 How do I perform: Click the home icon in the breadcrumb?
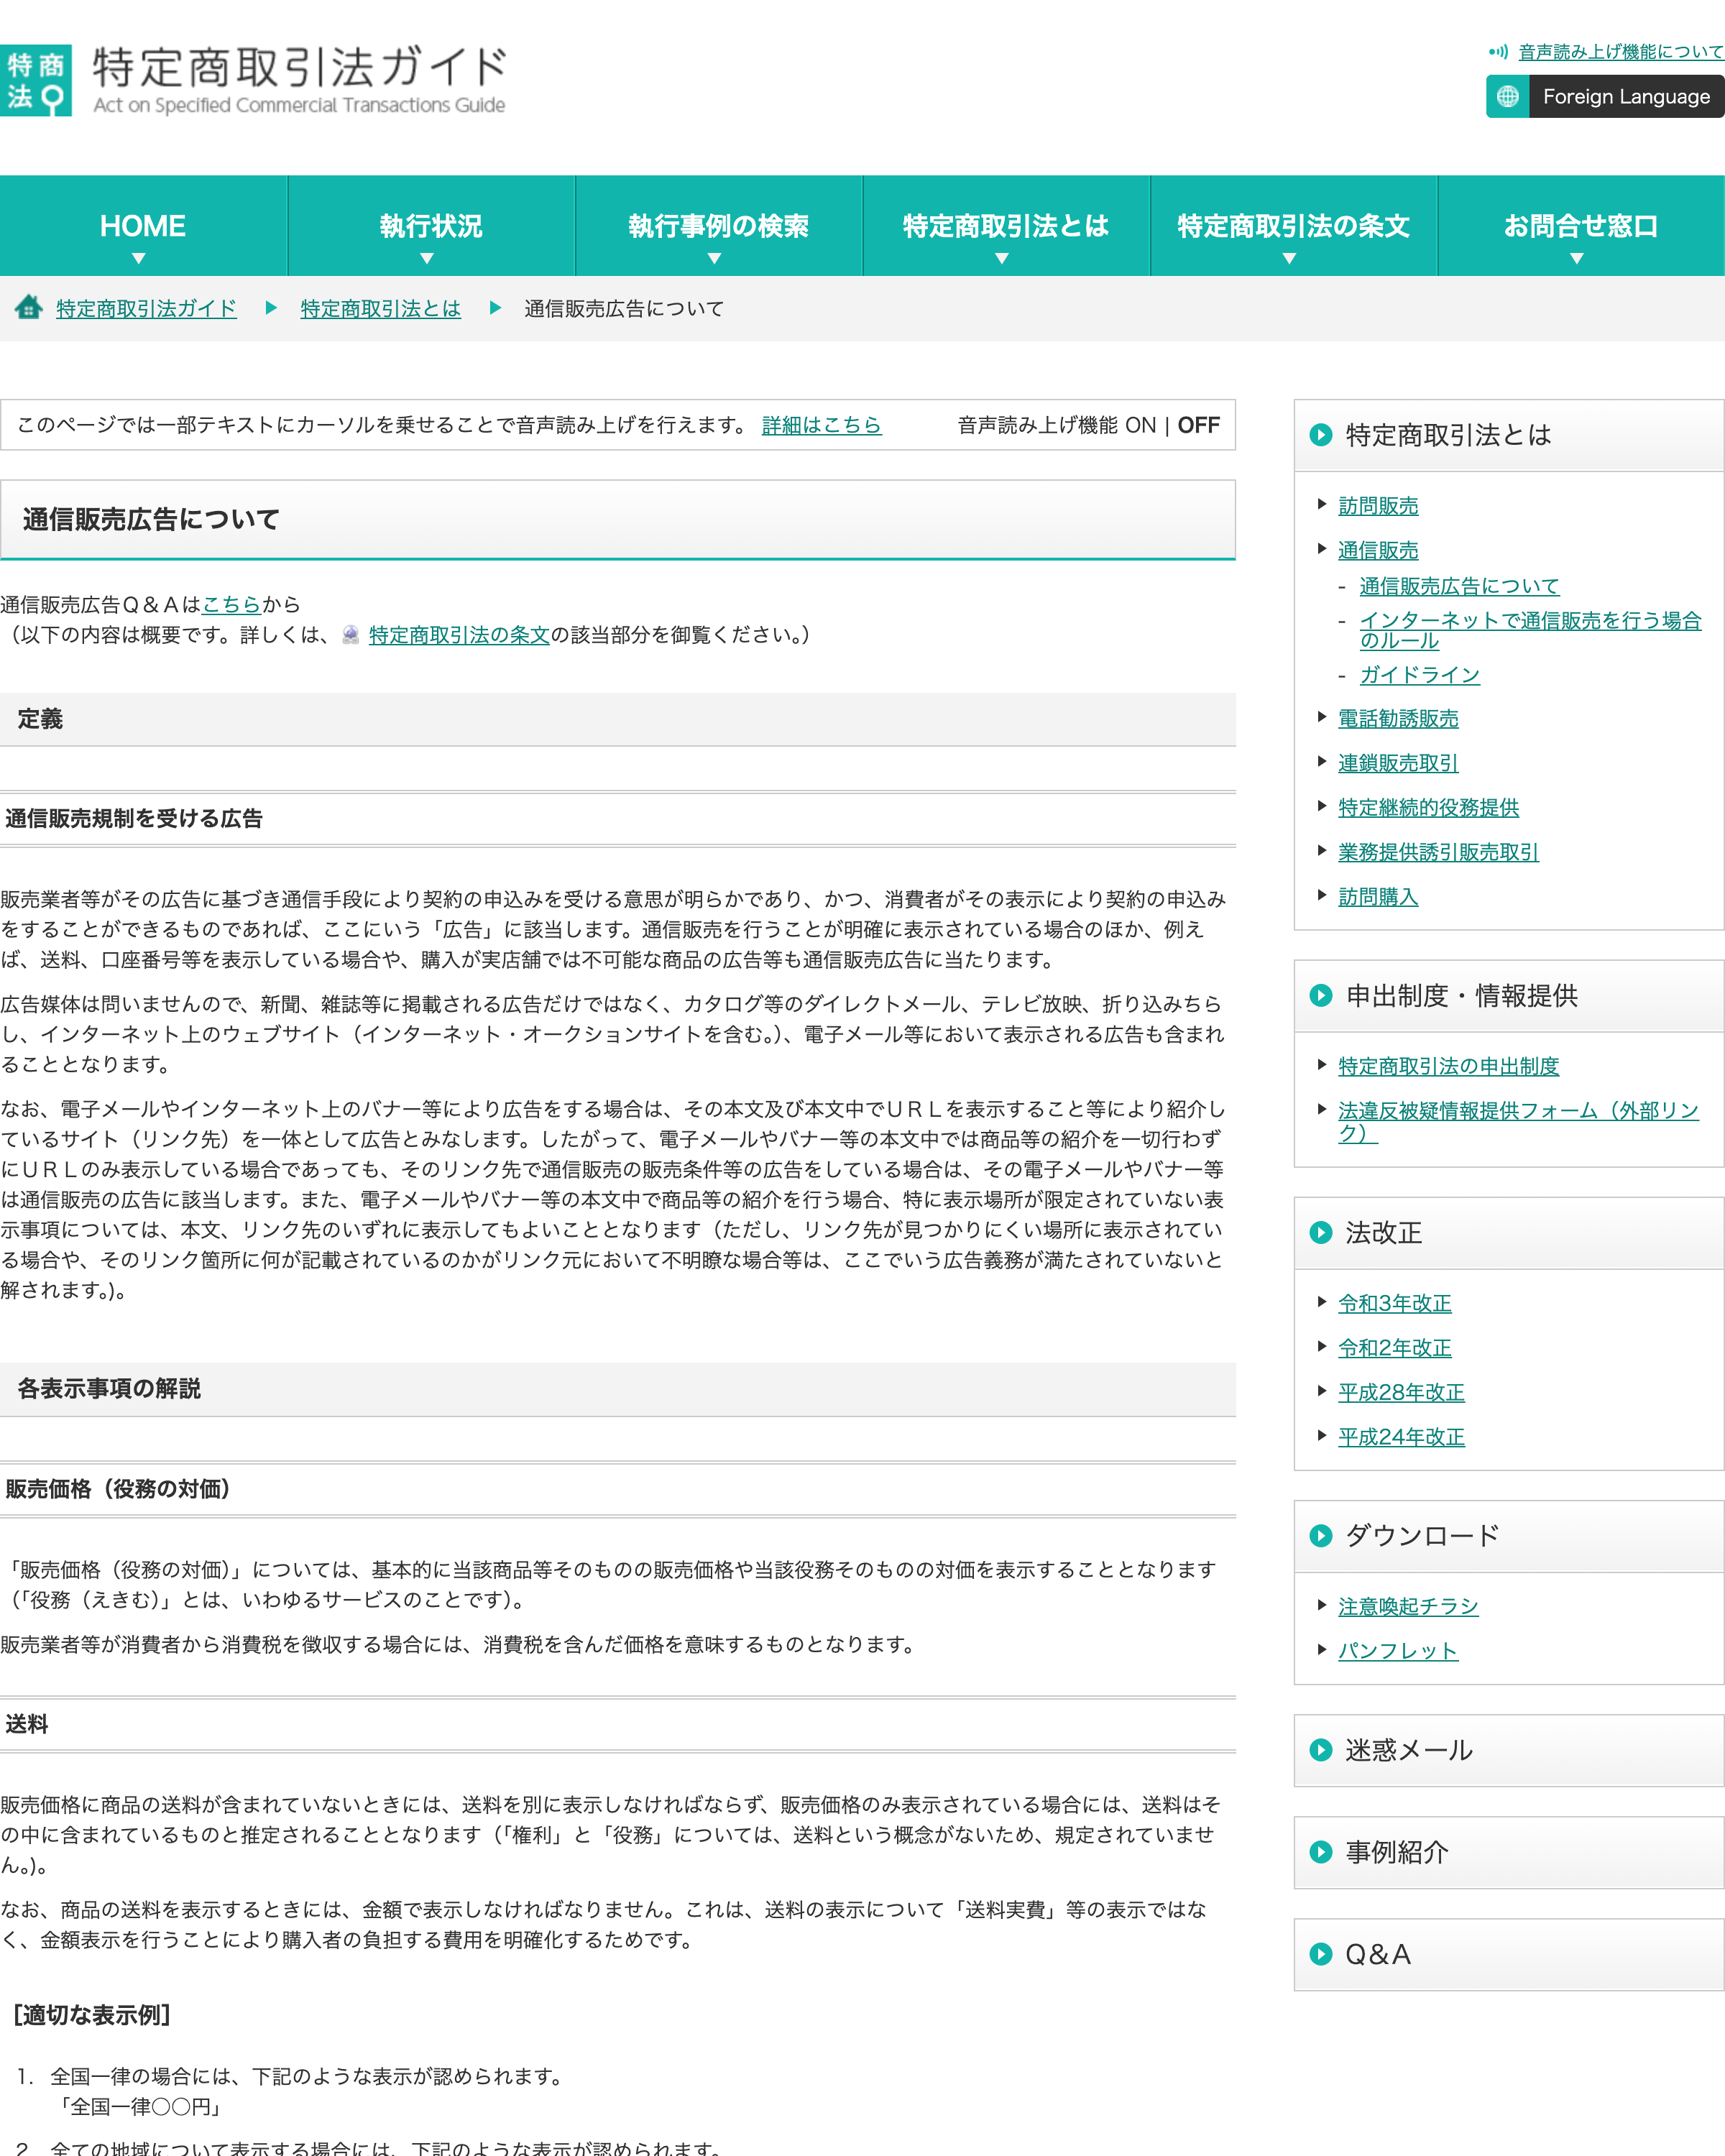[x=28, y=307]
